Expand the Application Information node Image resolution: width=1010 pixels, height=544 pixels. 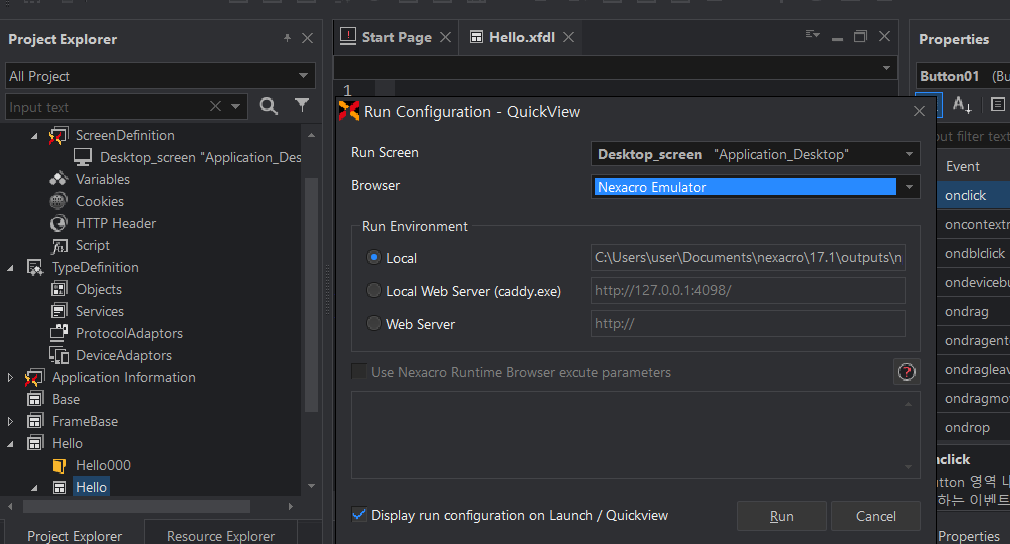(10, 377)
